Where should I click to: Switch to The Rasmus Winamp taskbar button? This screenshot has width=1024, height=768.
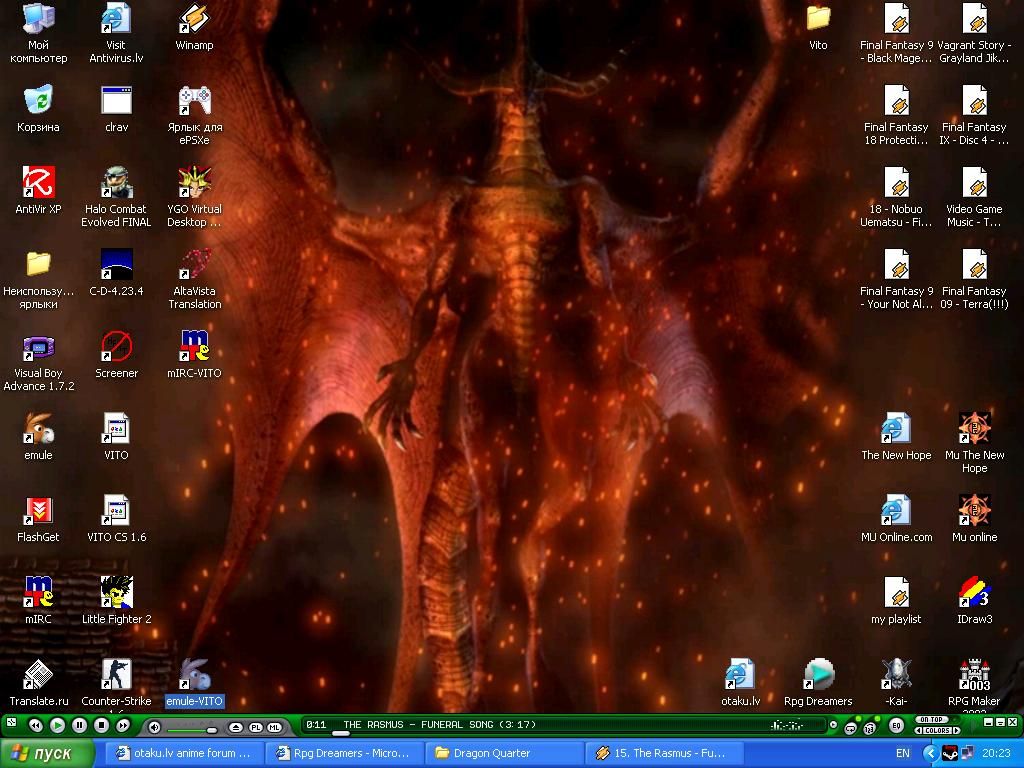click(x=665, y=753)
